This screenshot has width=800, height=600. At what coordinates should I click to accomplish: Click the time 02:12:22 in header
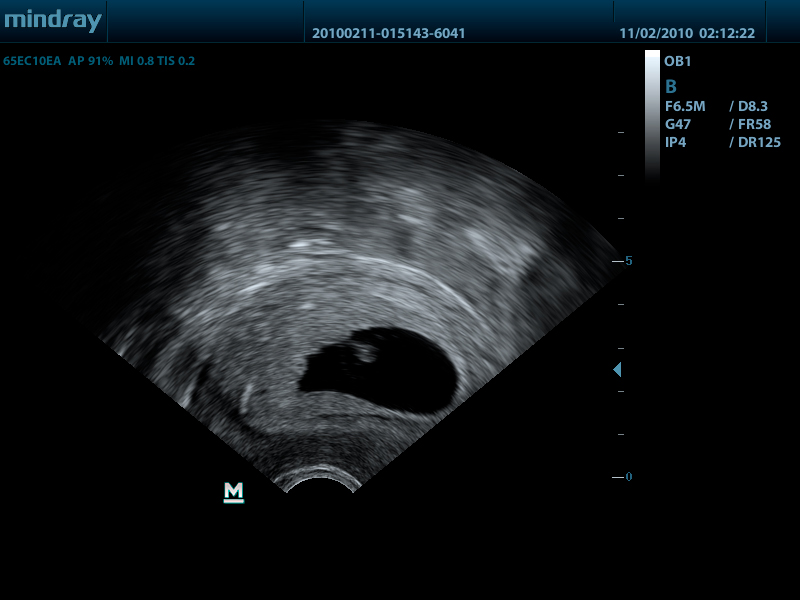pos(733,33)
